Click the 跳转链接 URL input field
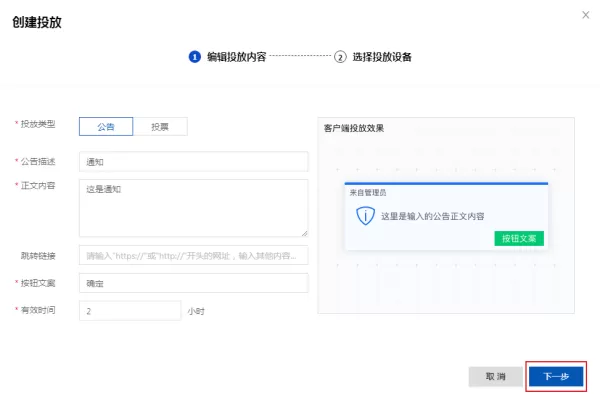This screenshot has width=600, height=395. click(194, 255)
